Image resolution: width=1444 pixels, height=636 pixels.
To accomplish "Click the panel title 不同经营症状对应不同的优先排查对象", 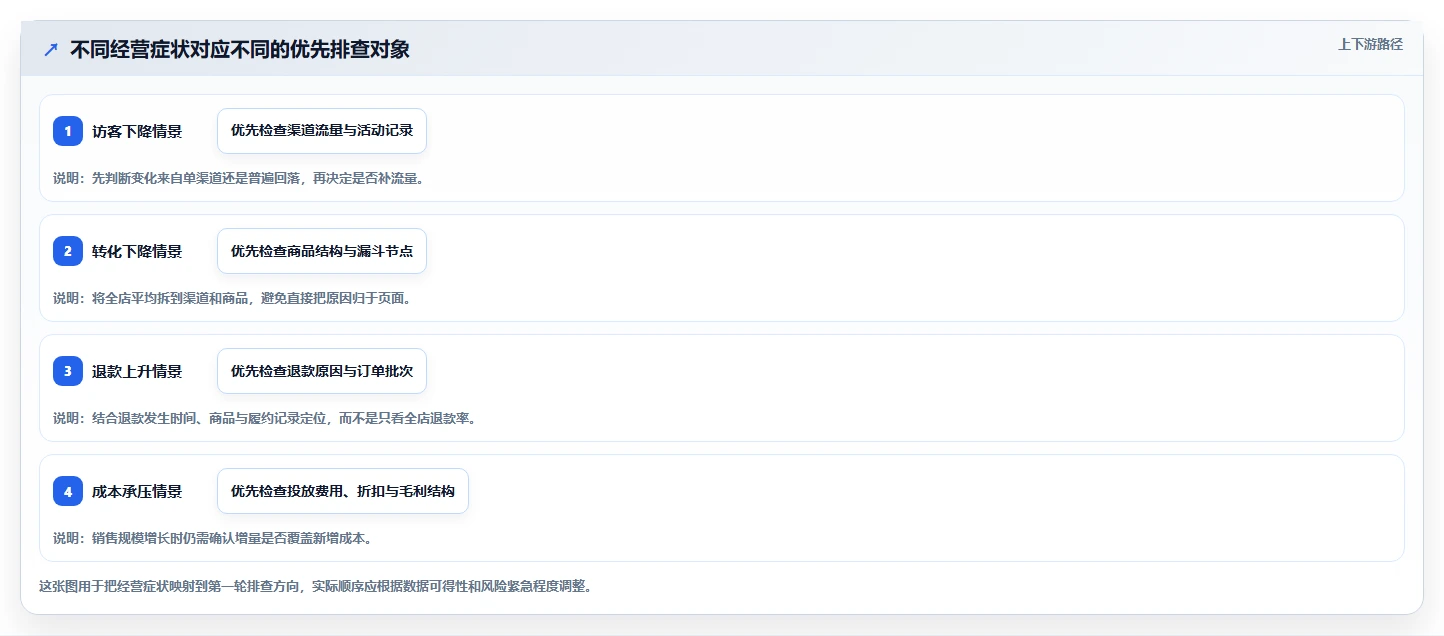I will pos(240,49).
